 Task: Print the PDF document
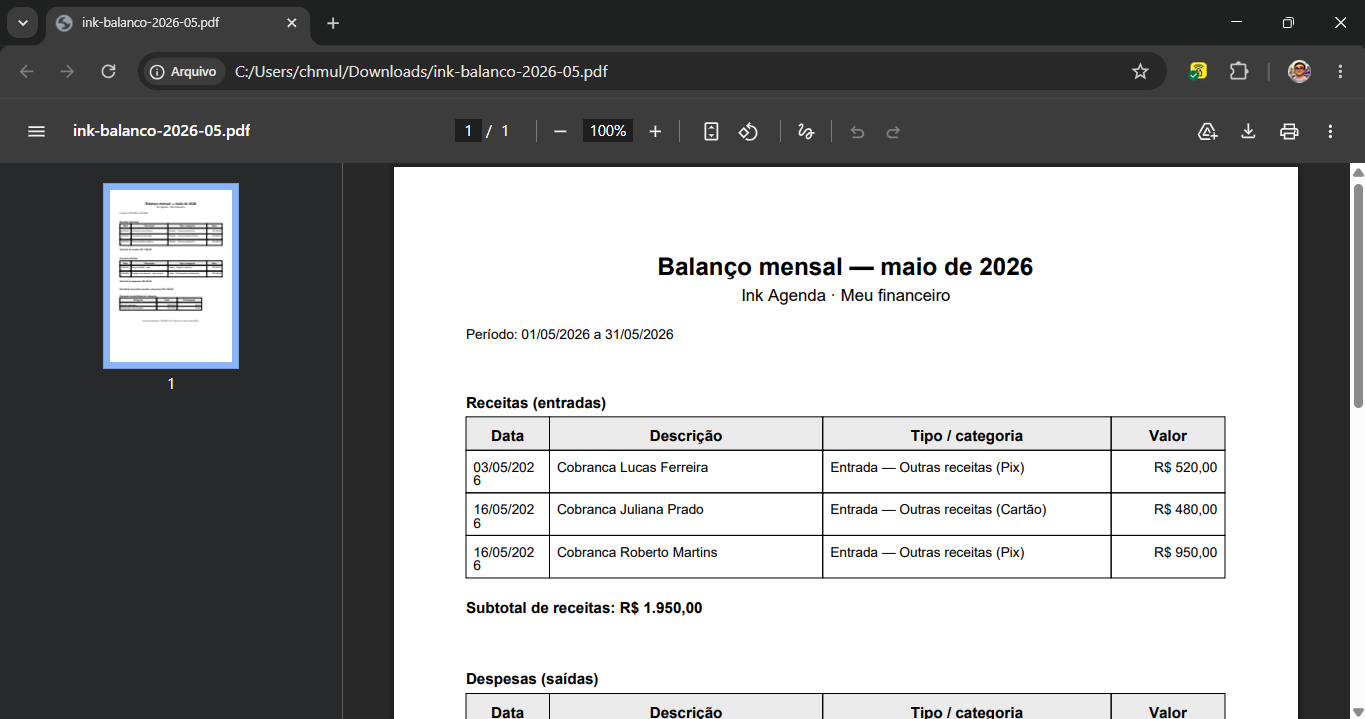(1289, 131)
